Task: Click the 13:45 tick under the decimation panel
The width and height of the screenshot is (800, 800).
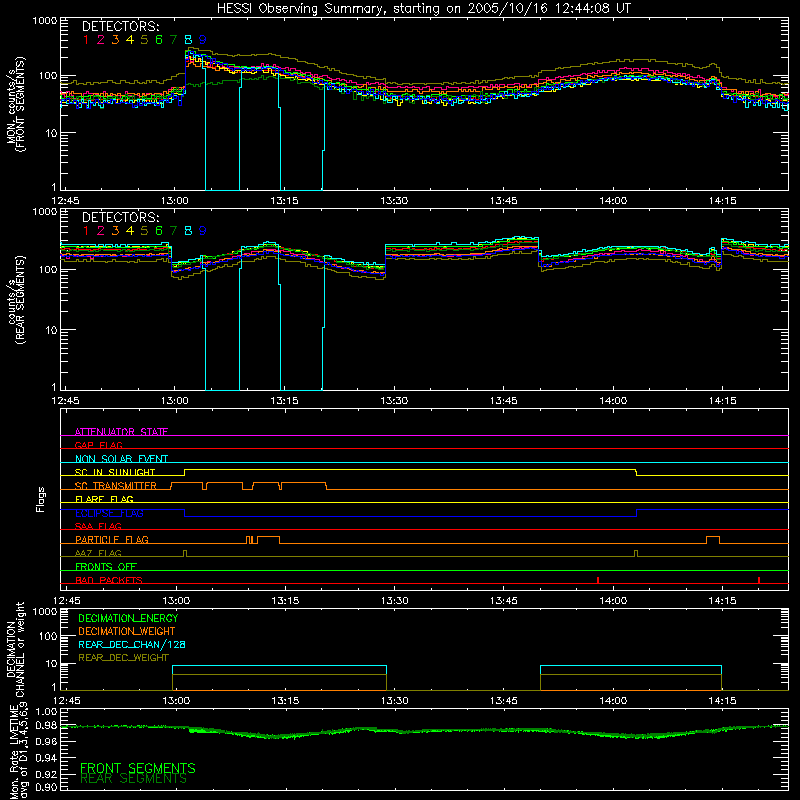Action: click(x=504, y=701)
